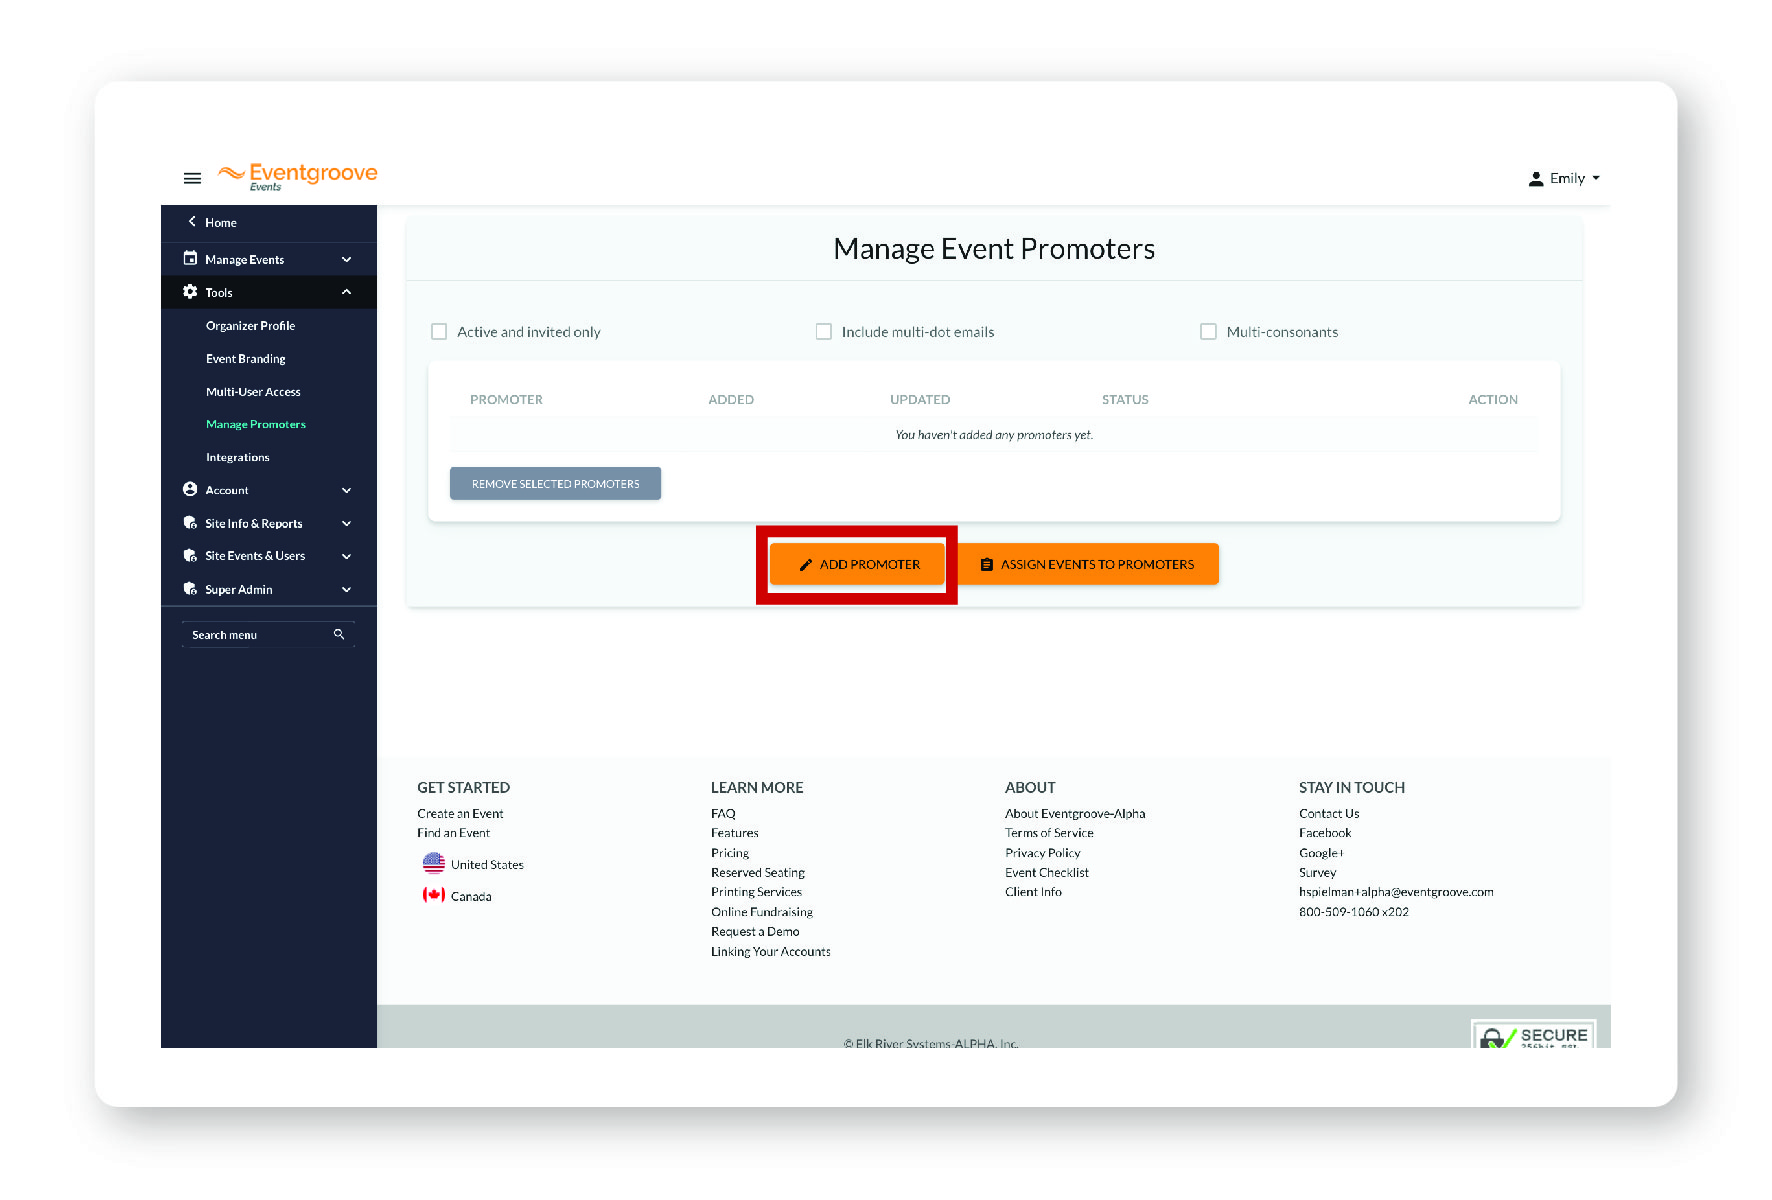Sort by the UPDATED column header

pos(920,399)
